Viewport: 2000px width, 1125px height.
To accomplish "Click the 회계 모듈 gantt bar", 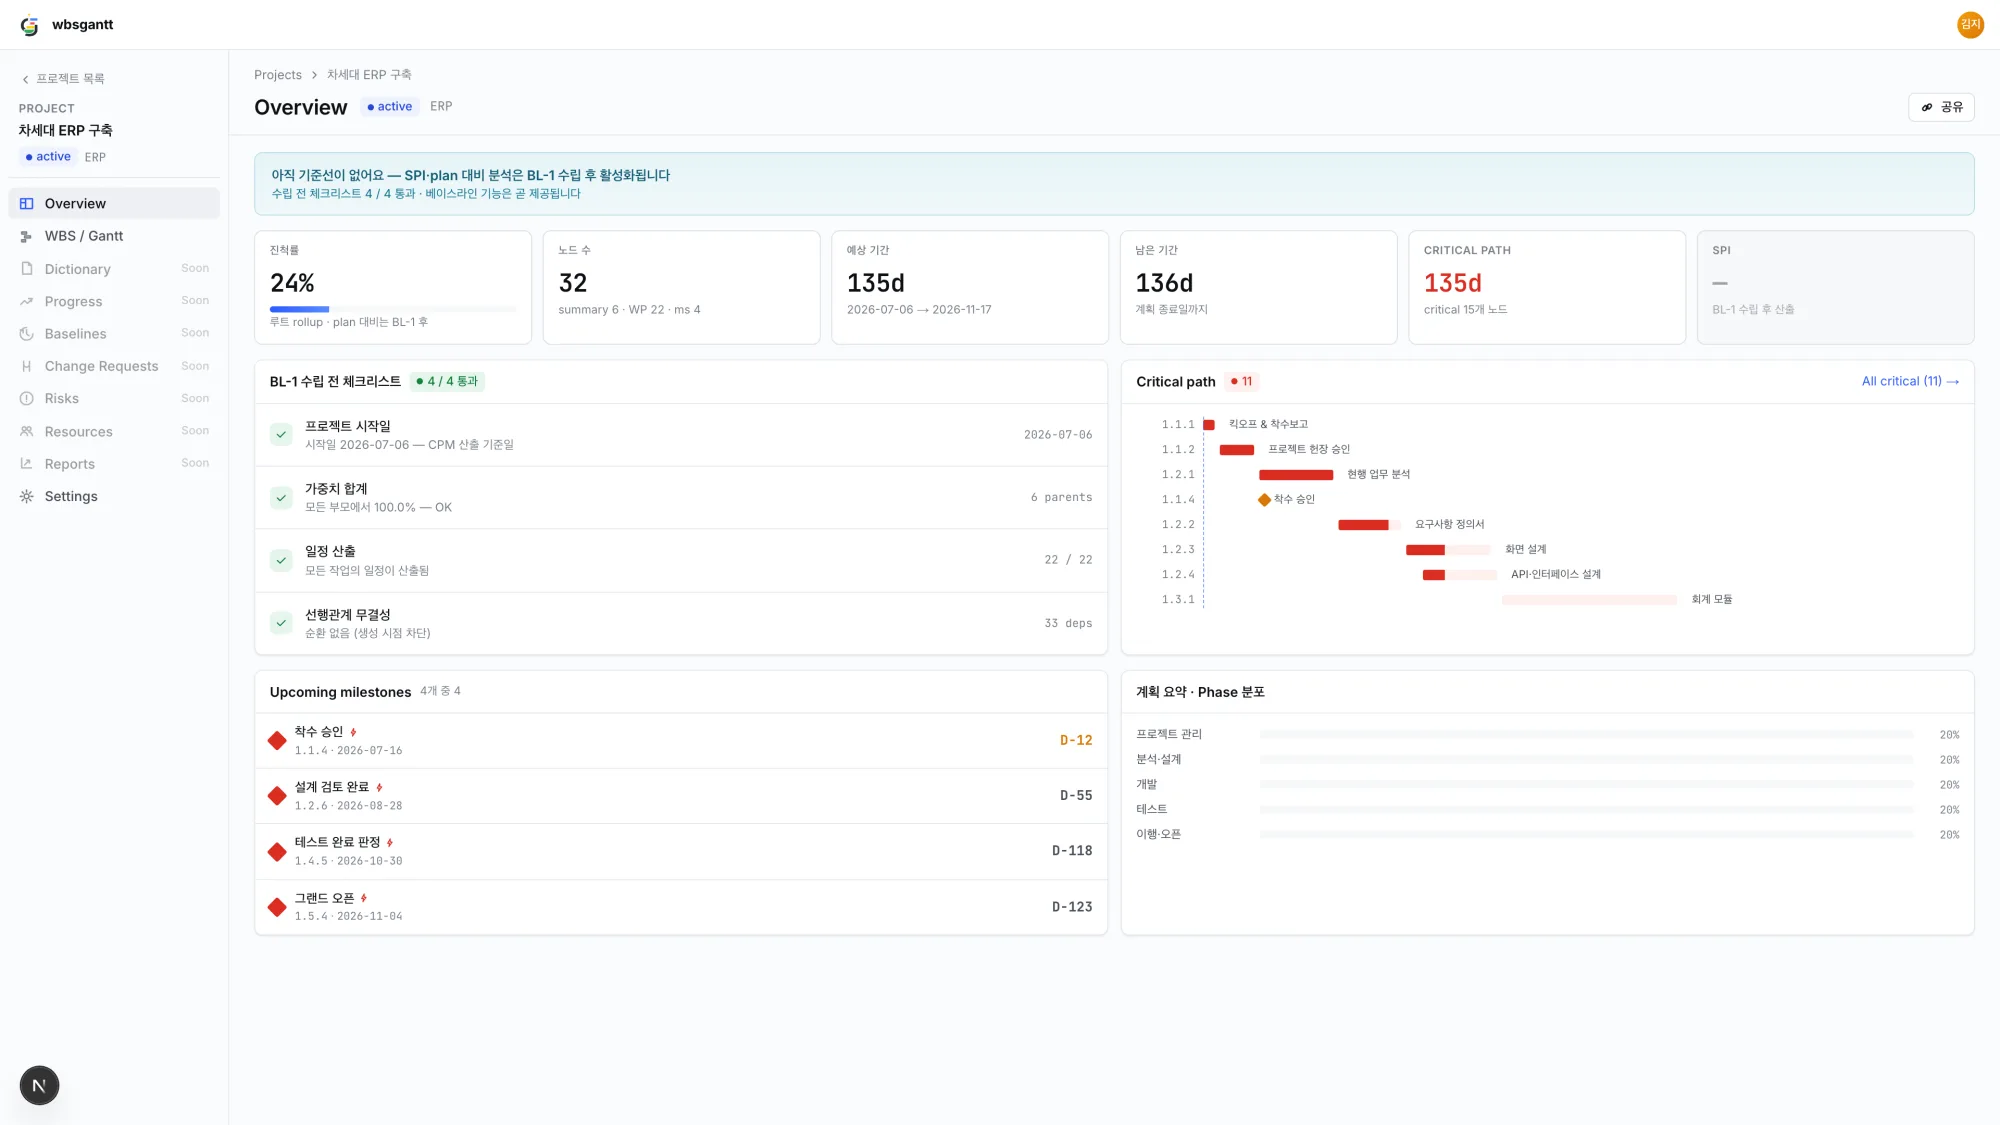I will click(1589, 600).
